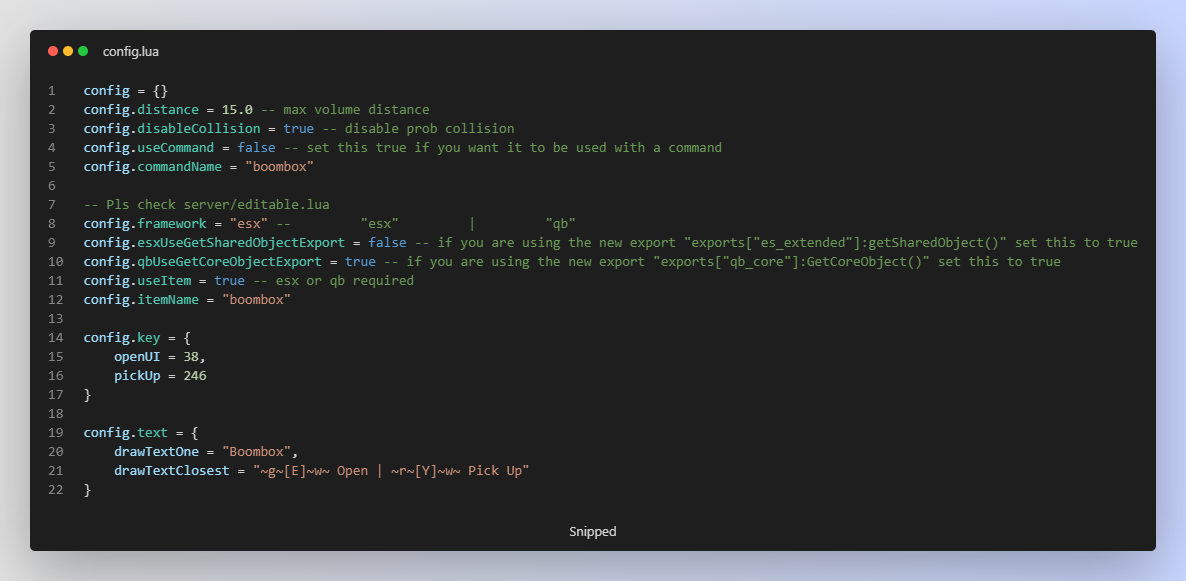Click the openUI value 38

(194, 357)
